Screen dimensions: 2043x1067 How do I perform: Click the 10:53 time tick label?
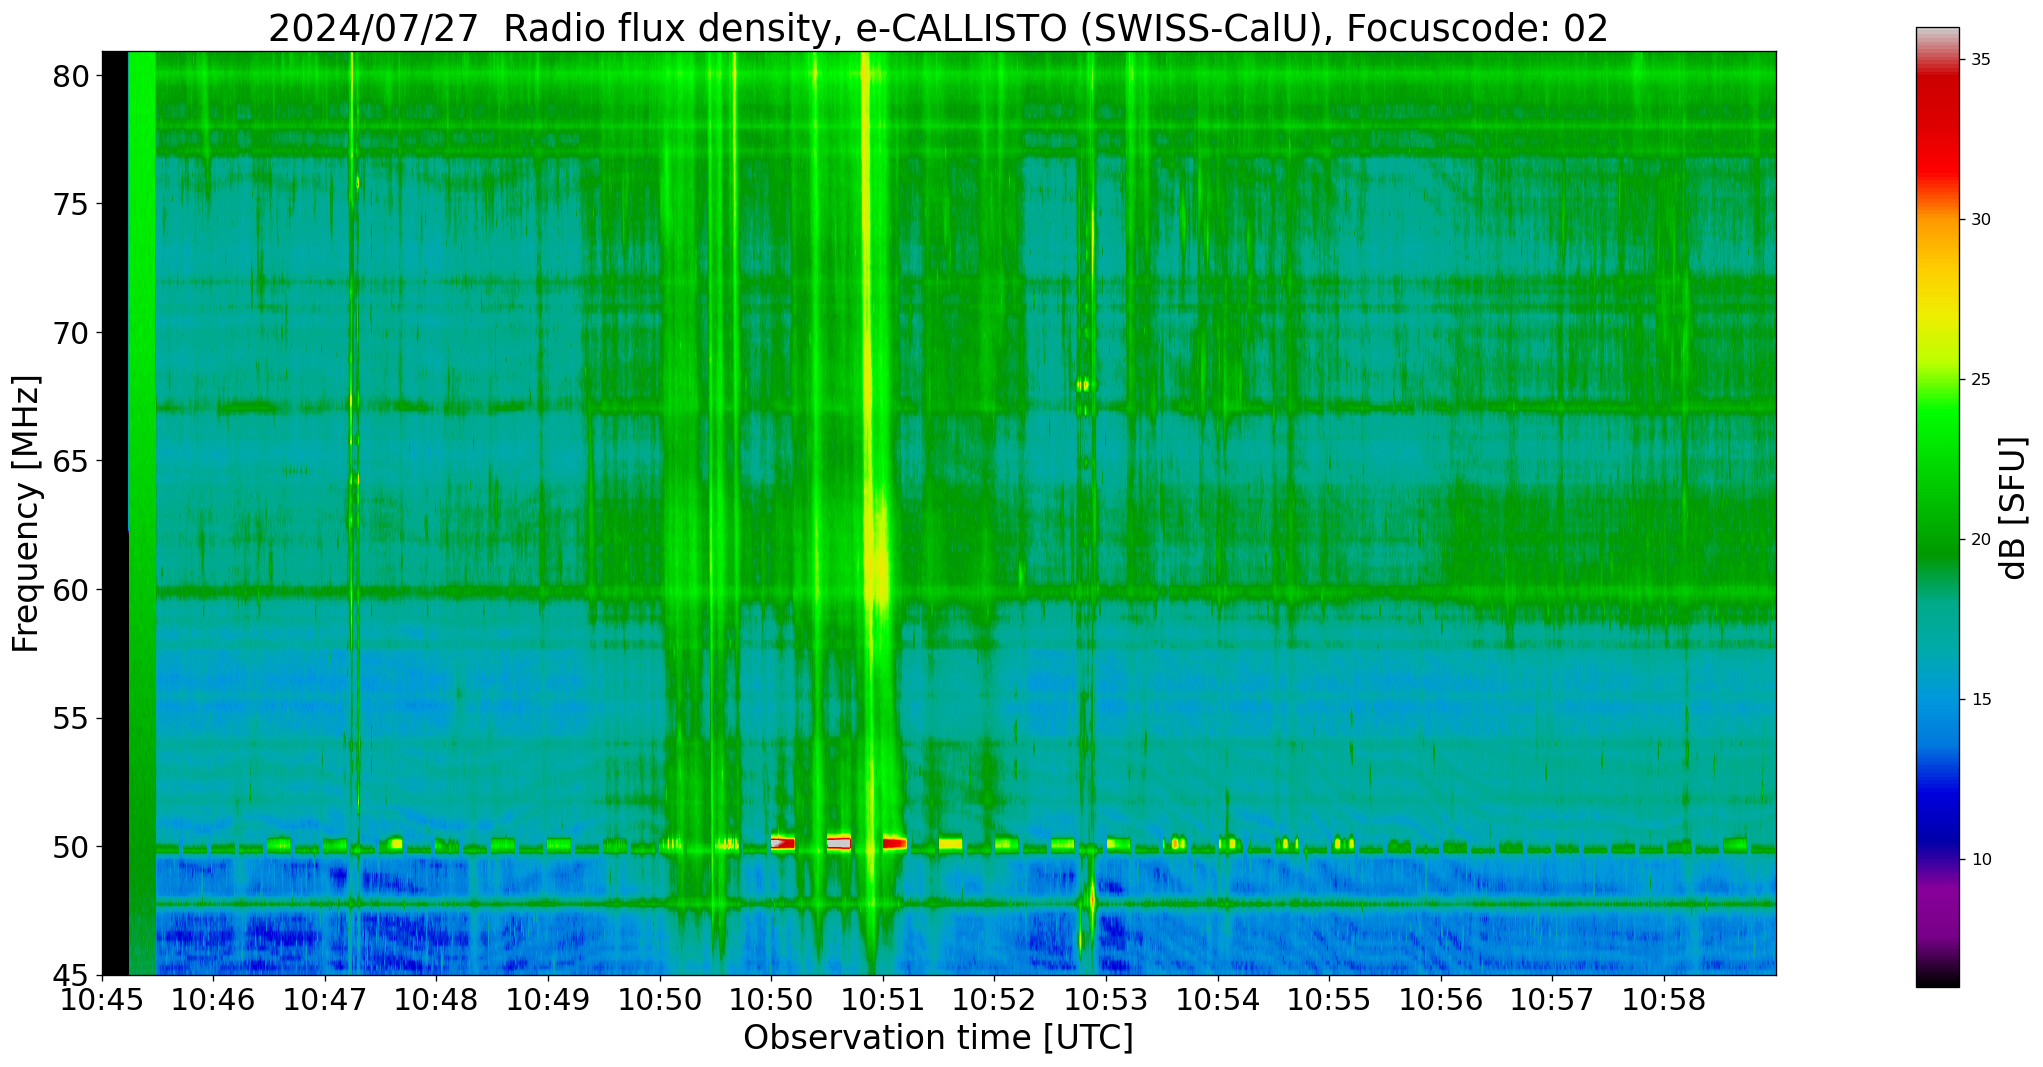(x=1106, y=1000)
